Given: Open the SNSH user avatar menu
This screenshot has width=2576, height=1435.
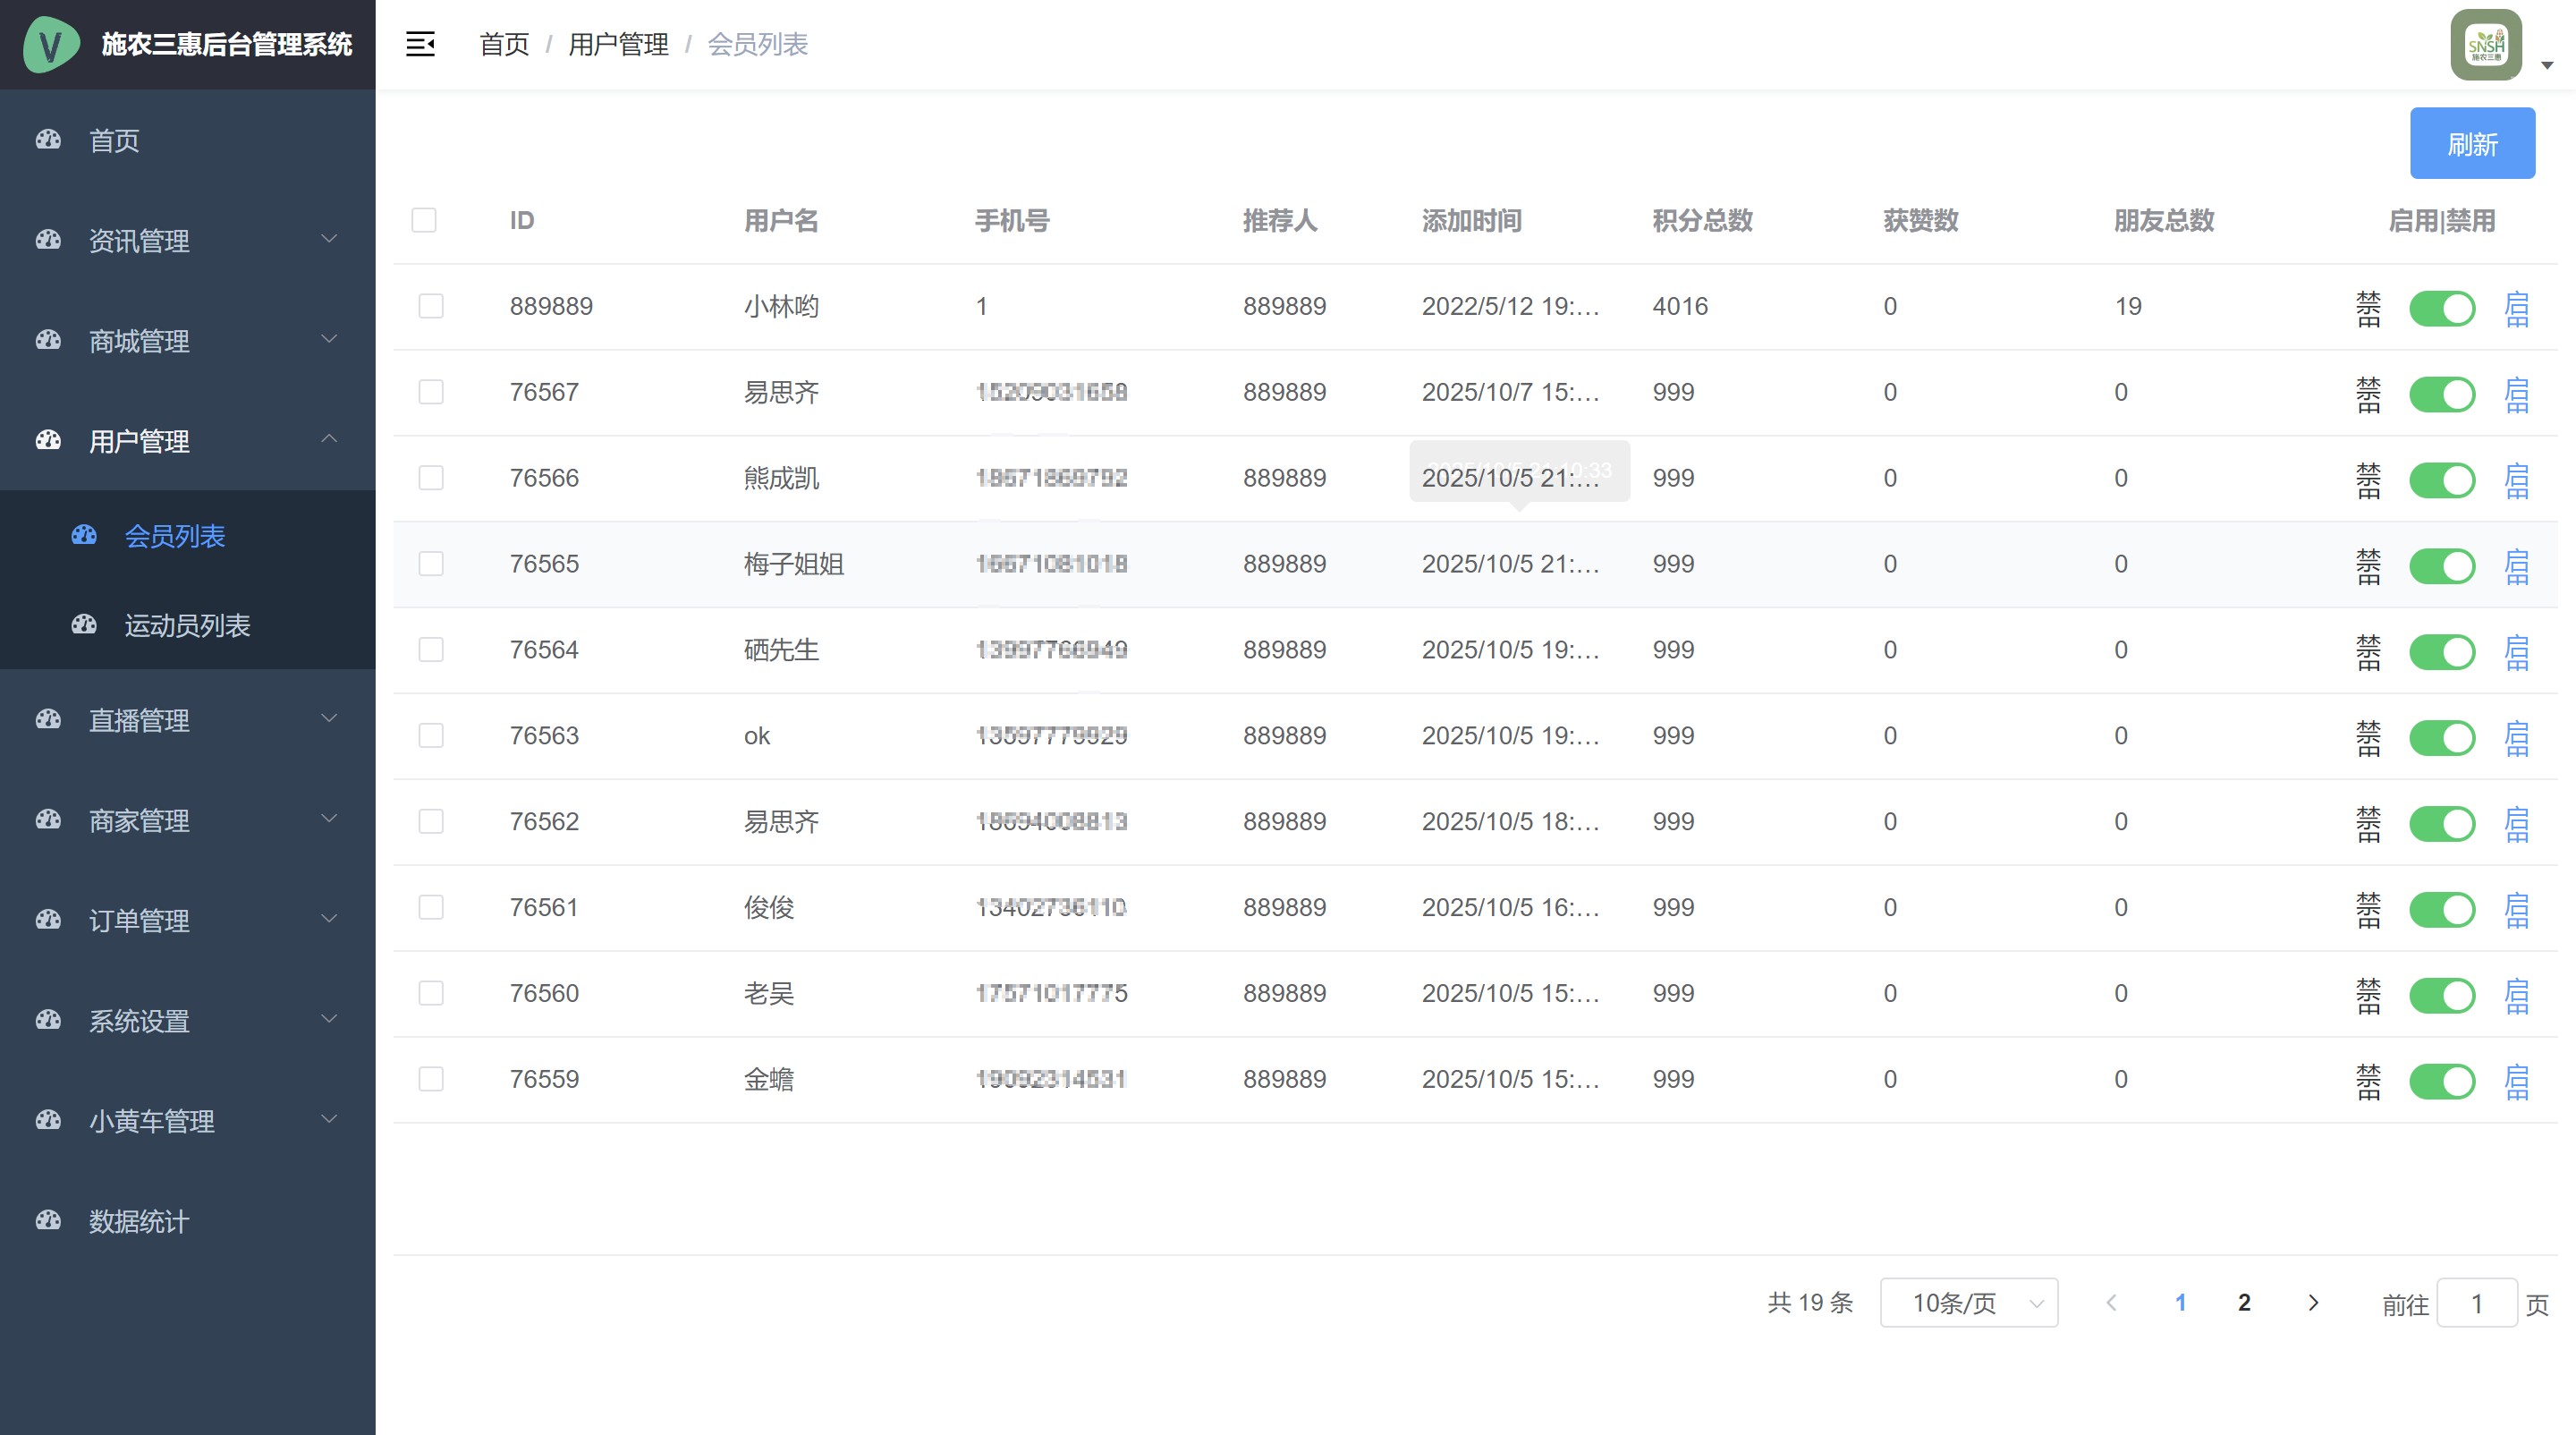Looking at the screenshot, I should coord(2487,45).
